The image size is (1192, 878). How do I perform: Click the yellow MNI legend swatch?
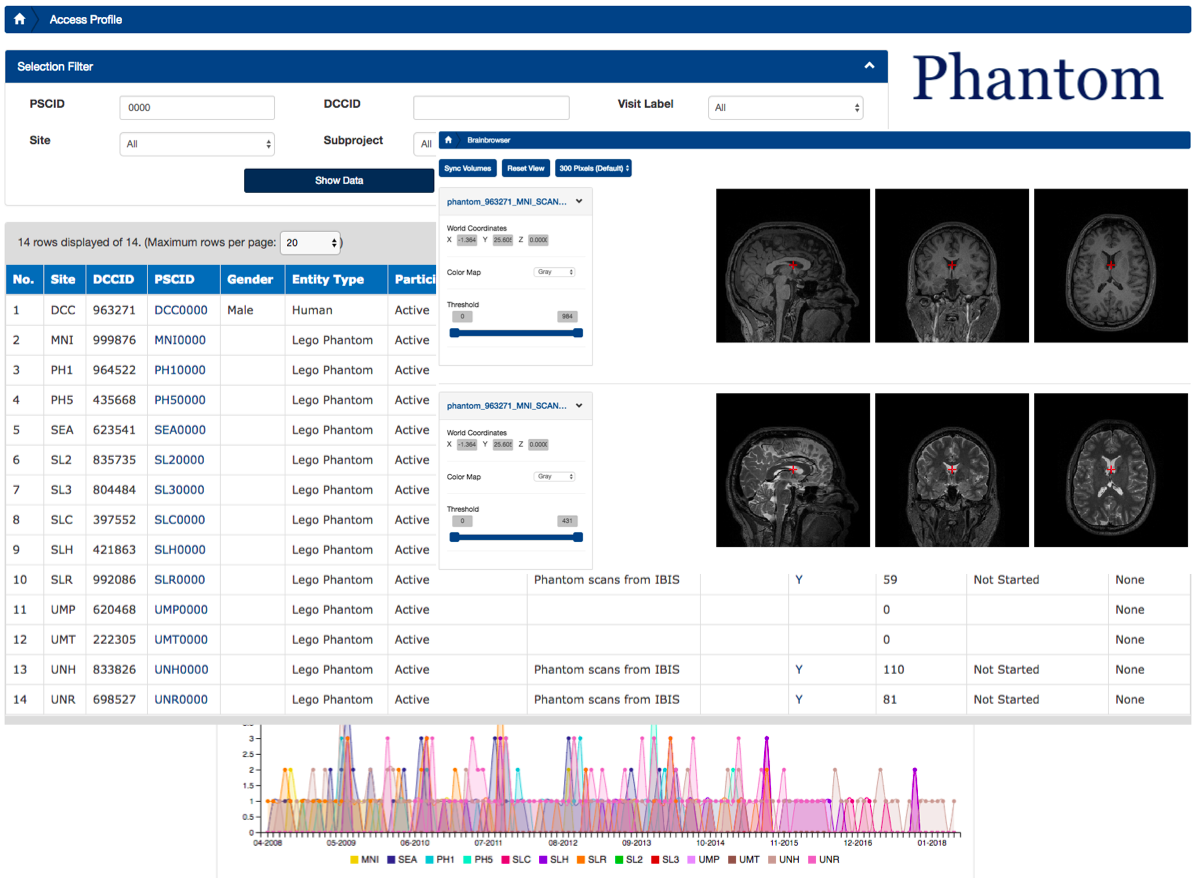(354, 860)
